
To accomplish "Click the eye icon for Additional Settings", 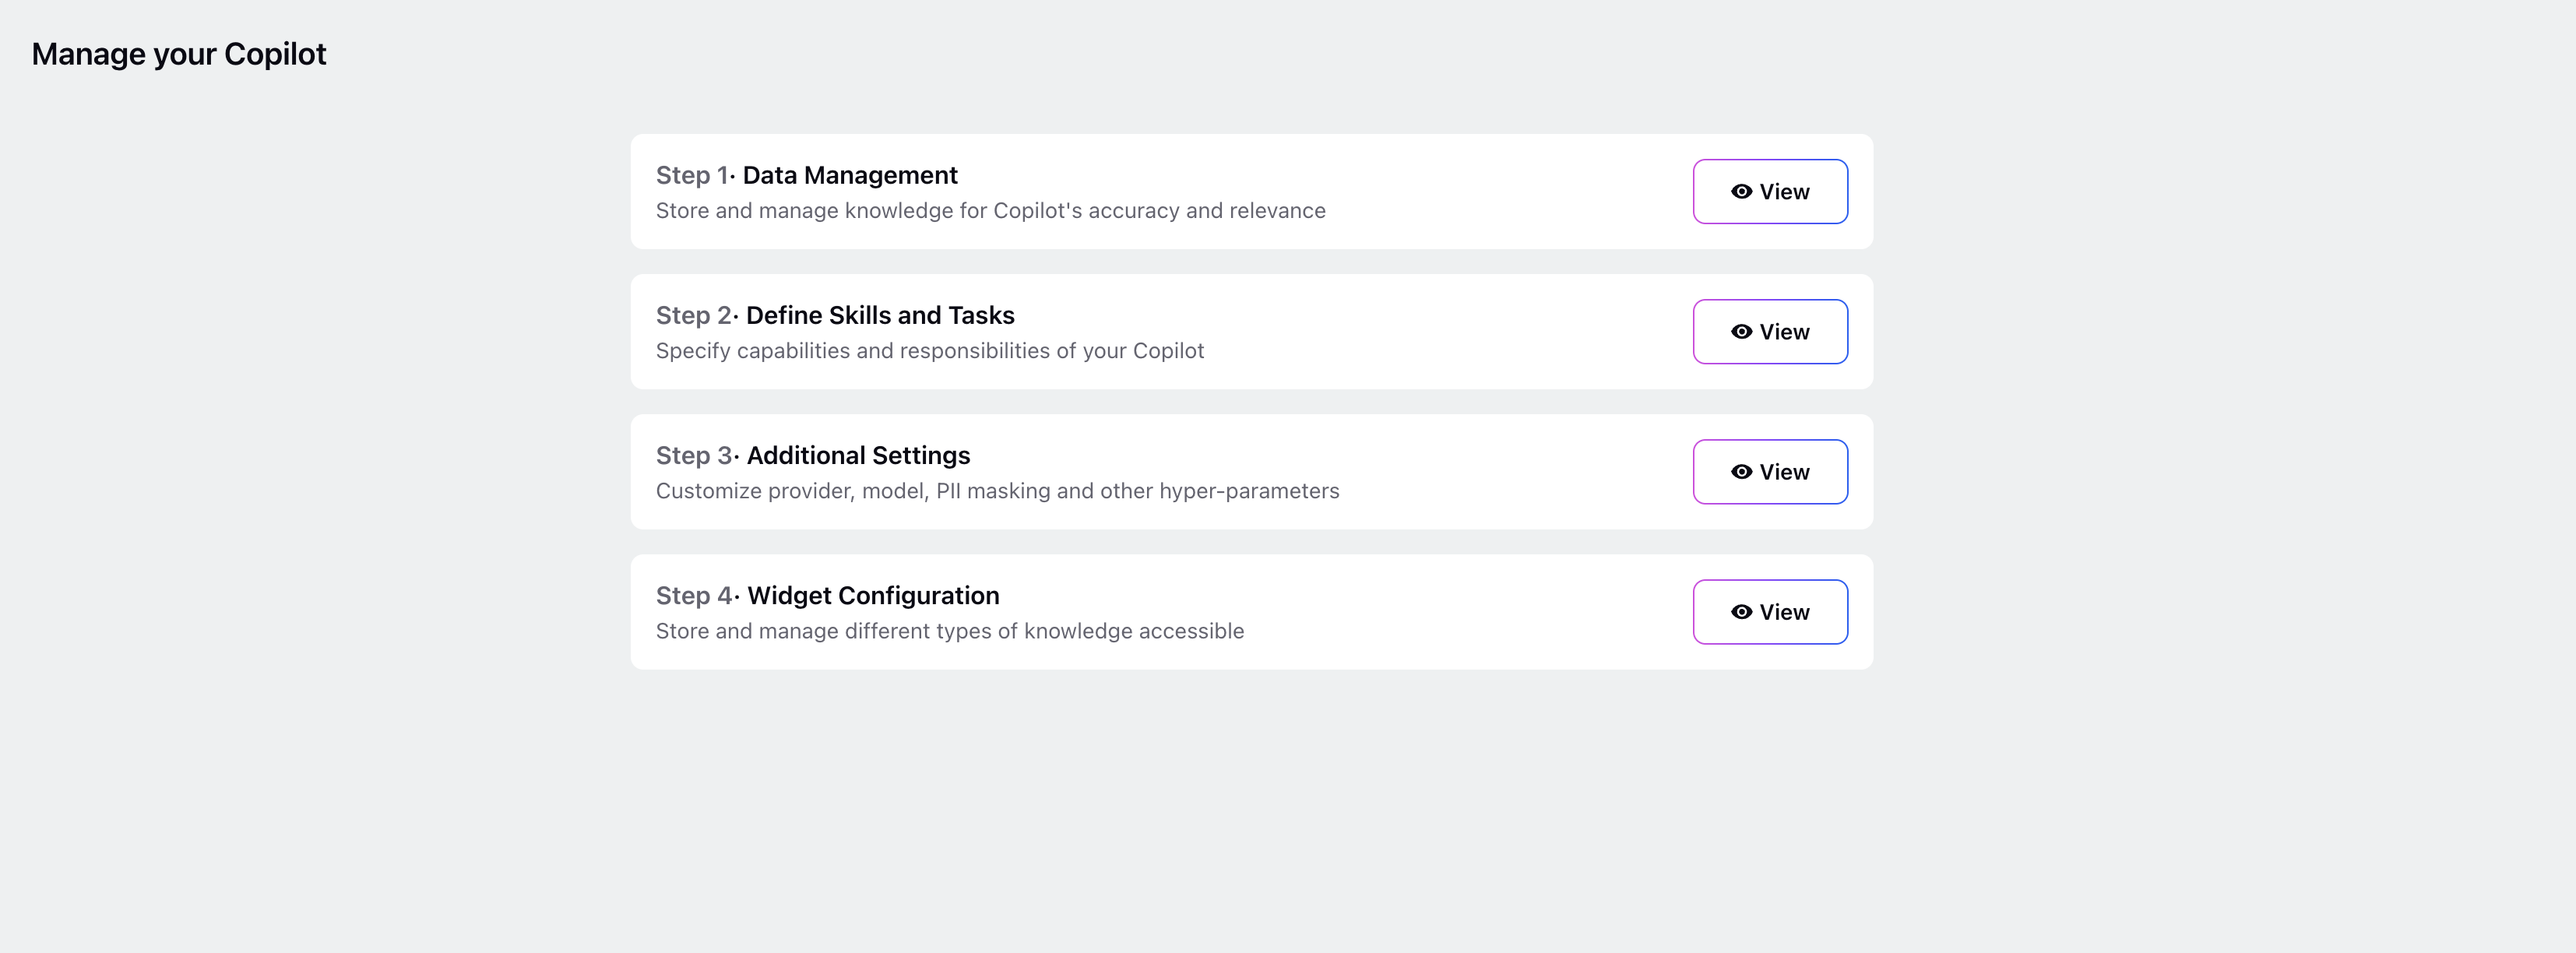I will pyautogui.click(x=1741, y=471).
